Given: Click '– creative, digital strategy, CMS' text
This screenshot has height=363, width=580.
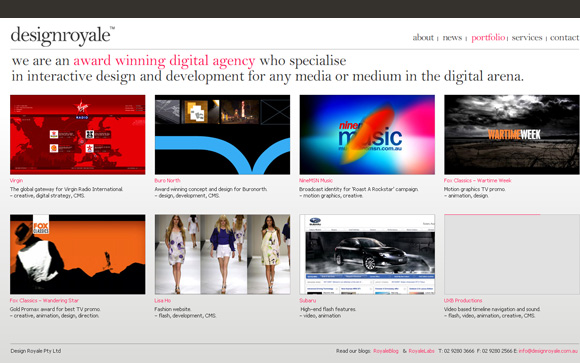Looking at the screenshot, I should coord(47,196).
